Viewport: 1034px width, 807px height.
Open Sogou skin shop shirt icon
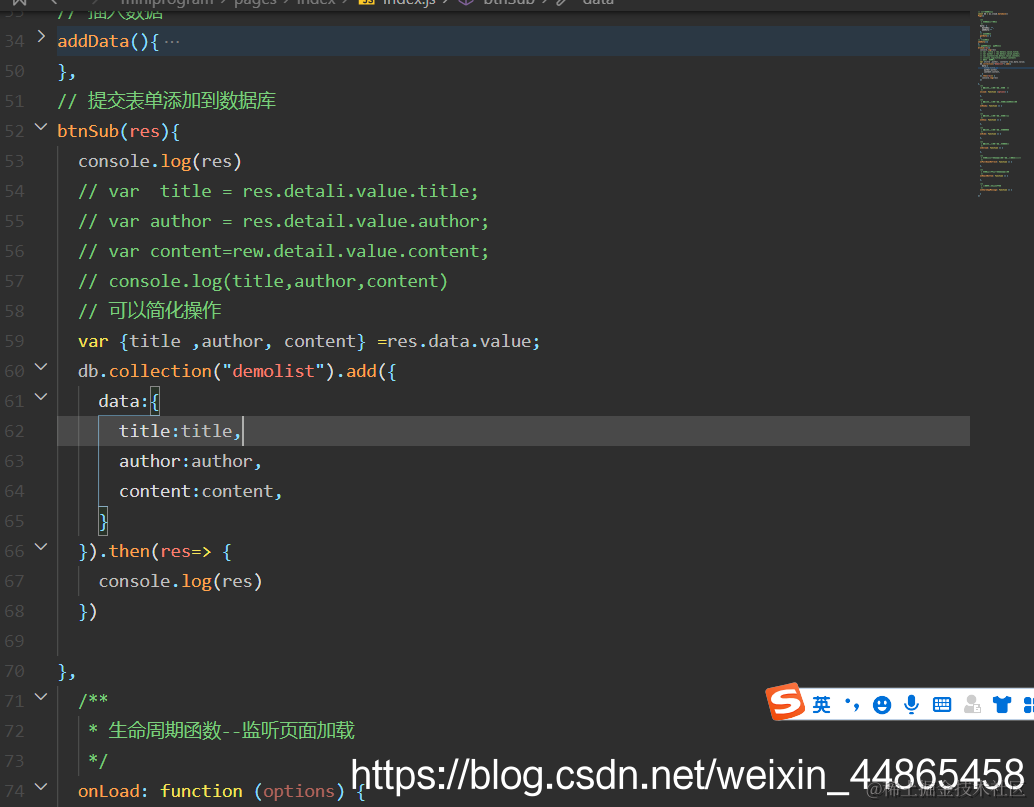(x=1002, y=705)
